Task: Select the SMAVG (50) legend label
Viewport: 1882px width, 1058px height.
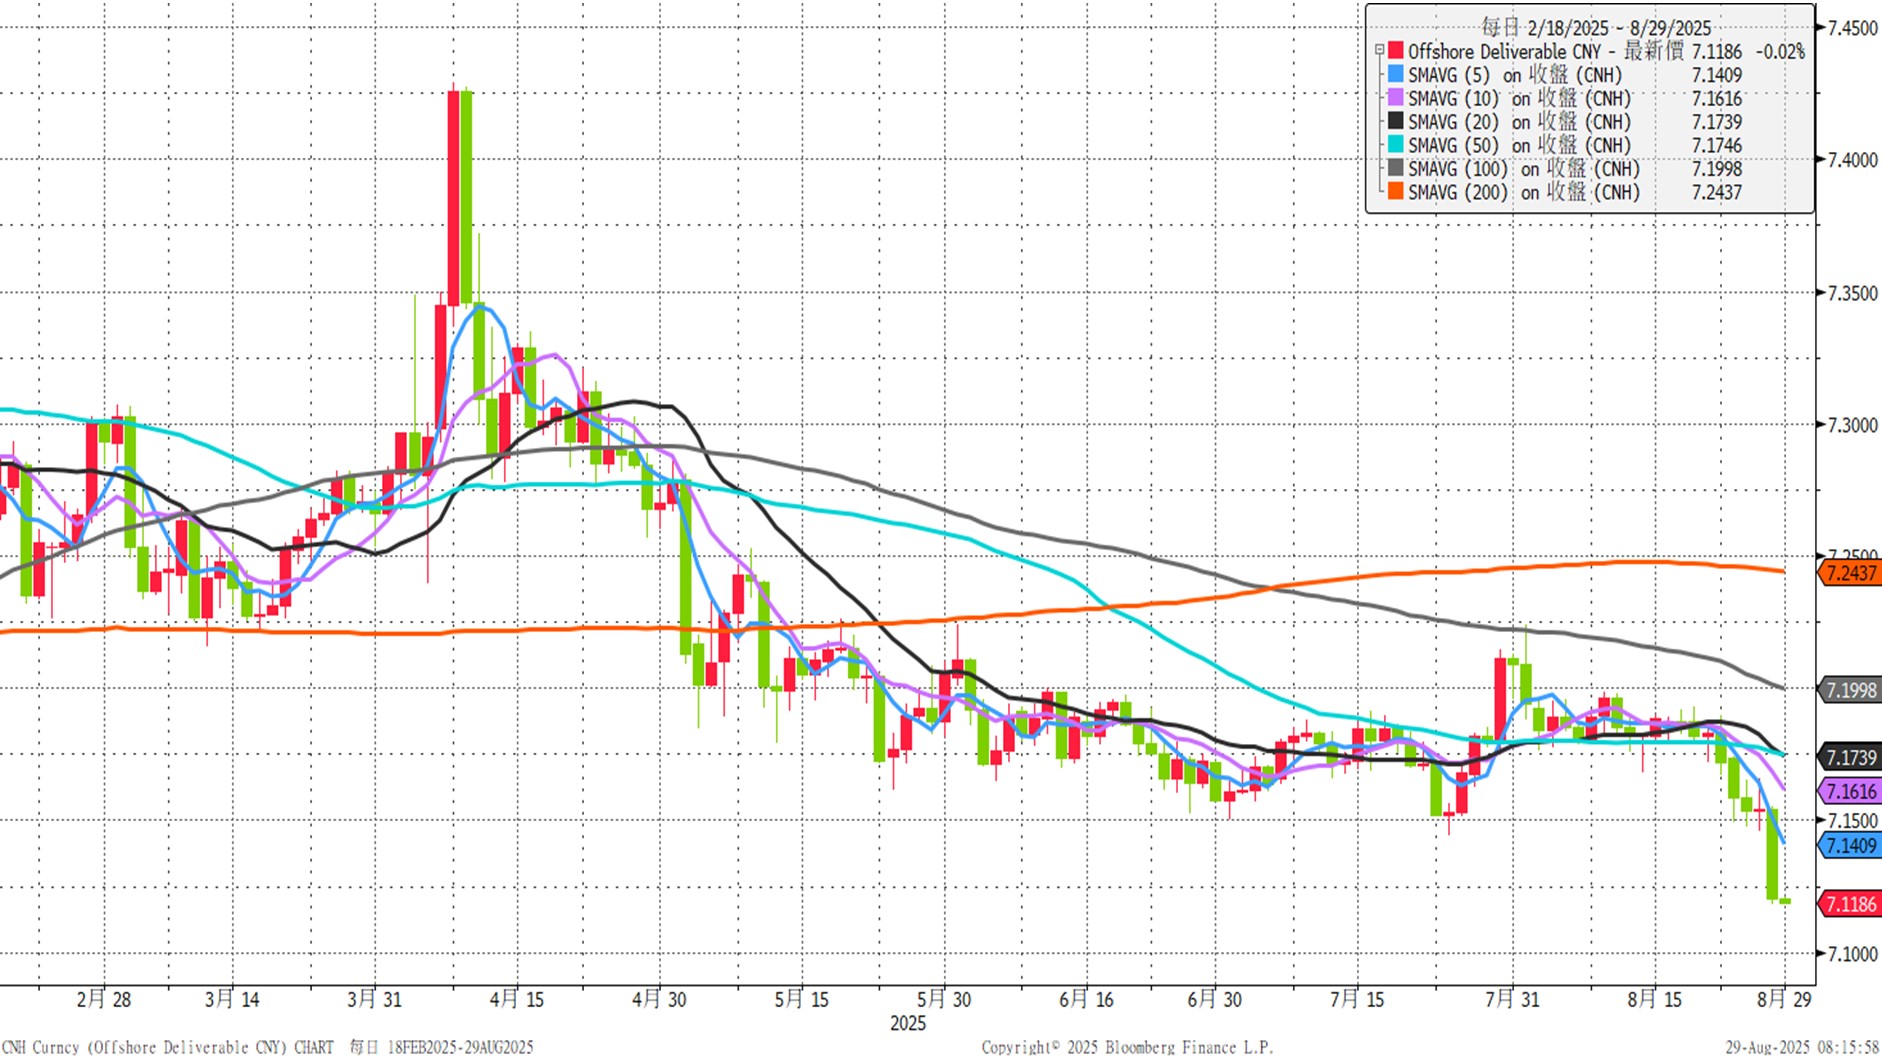Action: [x=1519, y=145]
